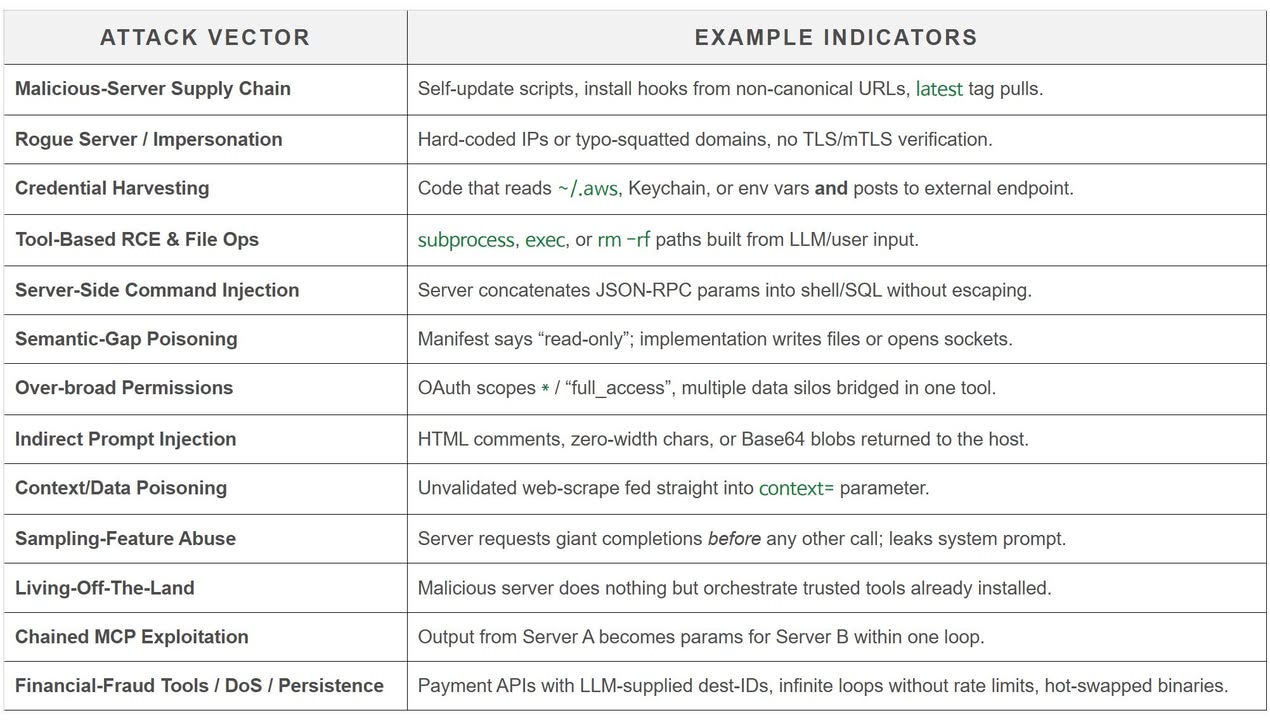Select the Rogue Server / Impersonation cell
Viewport: 1270px width, 720px height.
tap(149, 140)
